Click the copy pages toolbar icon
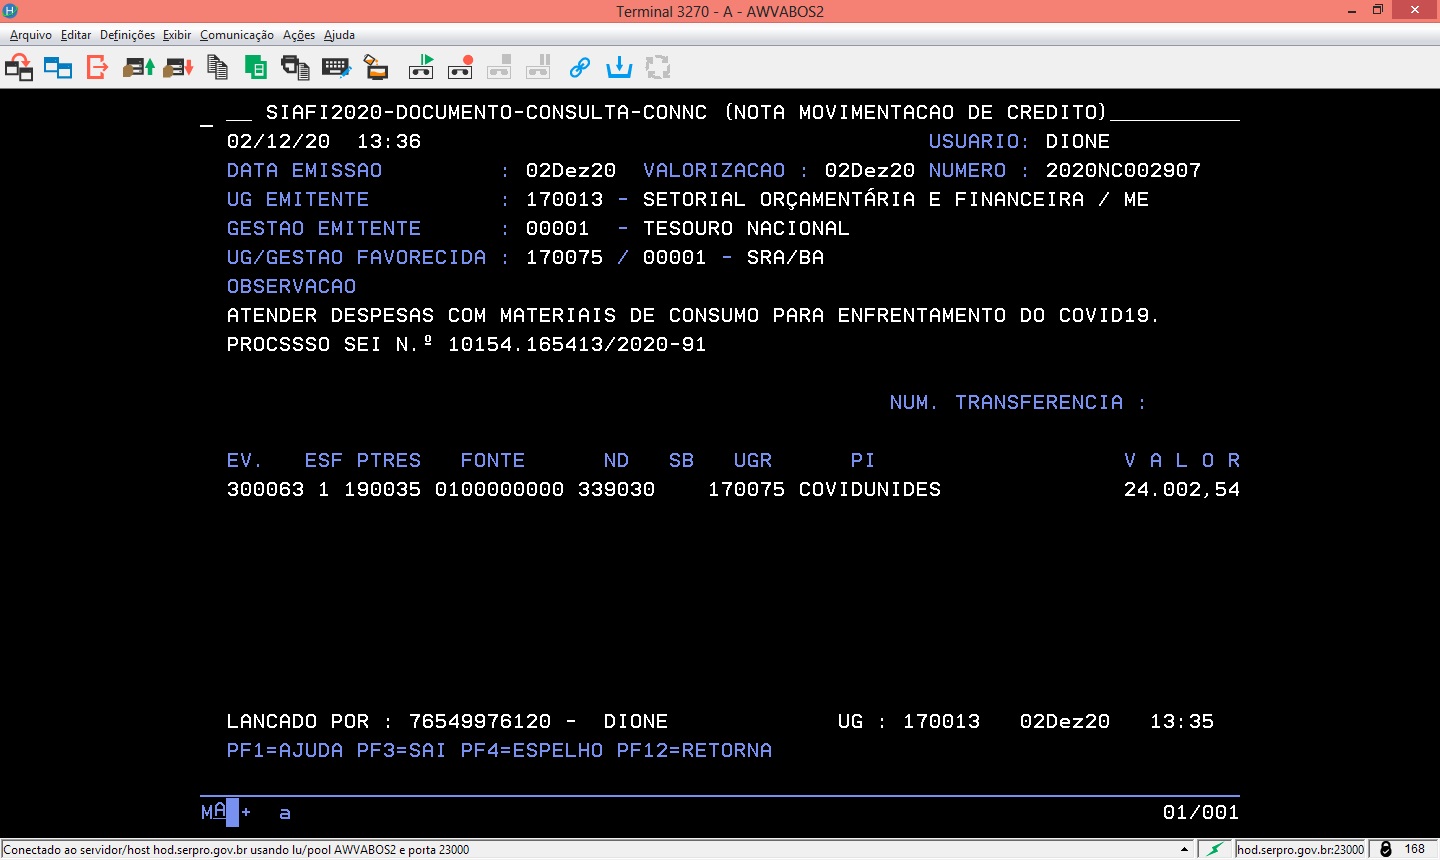The height and width of the screenshot is (860, 1440). [x=217, y=68]
